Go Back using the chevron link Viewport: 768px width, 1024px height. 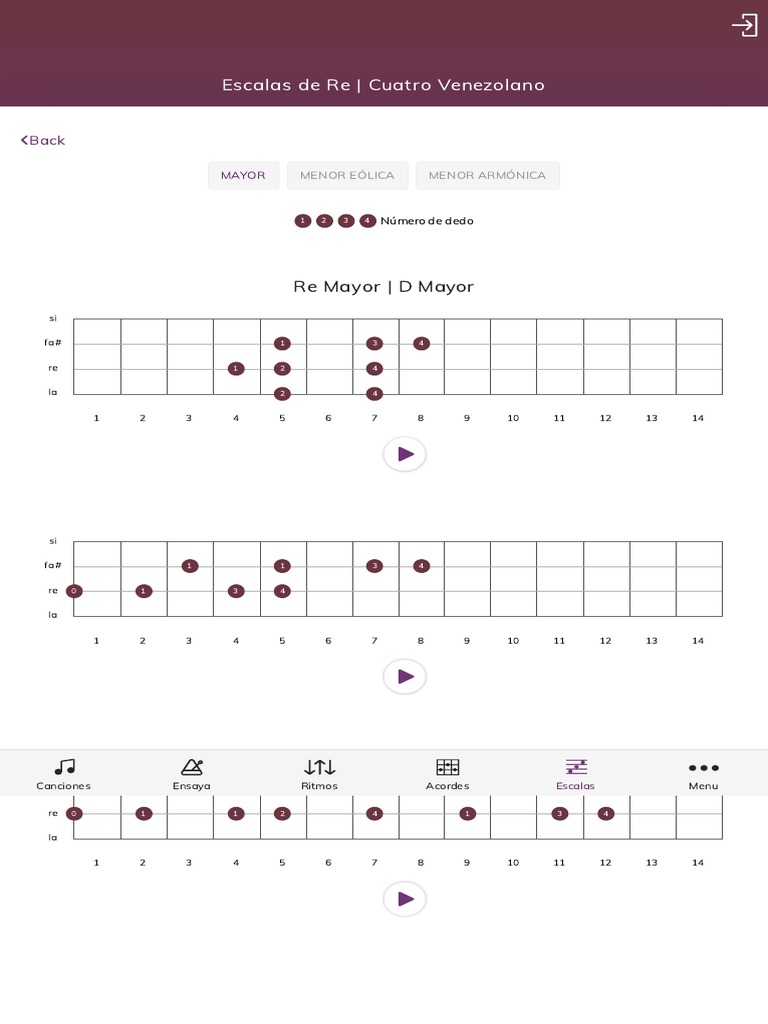[x=43, y=140]
